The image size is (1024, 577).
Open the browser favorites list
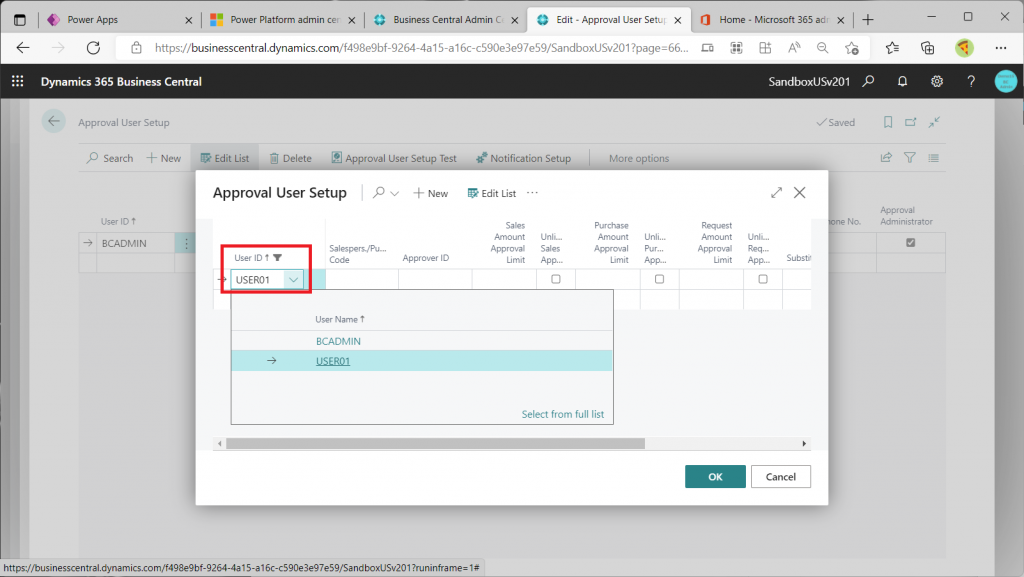click(892, 48)
